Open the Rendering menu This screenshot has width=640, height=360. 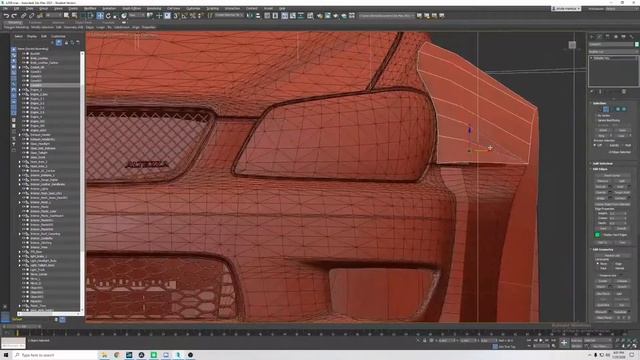click(154, 9)
